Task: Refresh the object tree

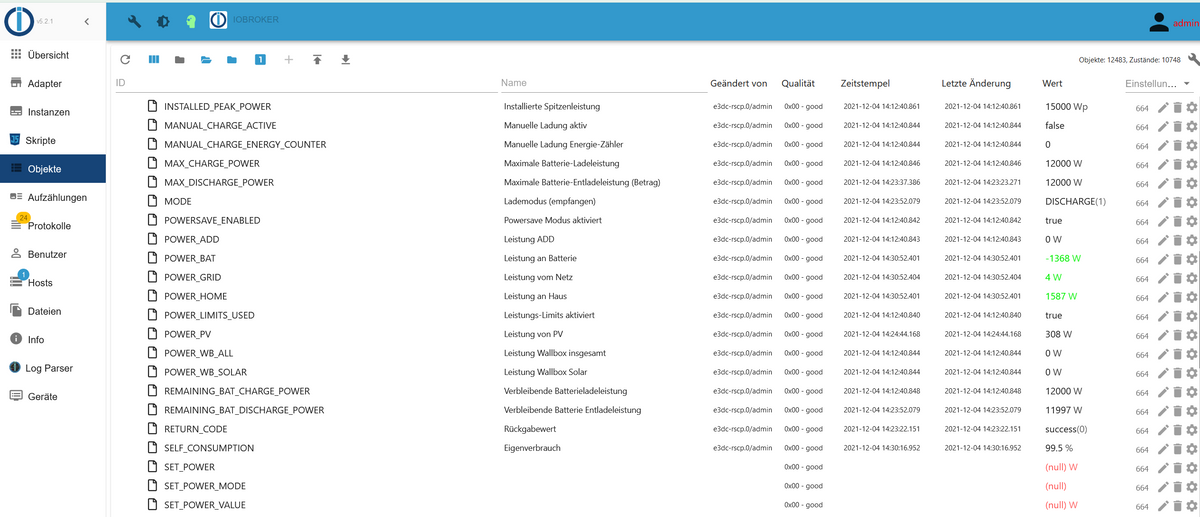Action: tap(125, 60)
